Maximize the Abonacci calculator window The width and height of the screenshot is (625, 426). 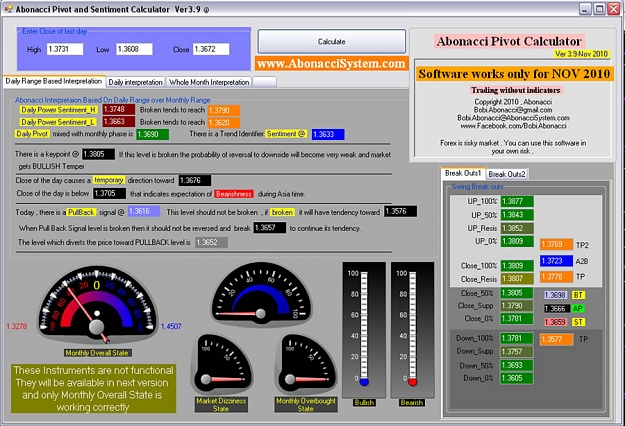599,9
